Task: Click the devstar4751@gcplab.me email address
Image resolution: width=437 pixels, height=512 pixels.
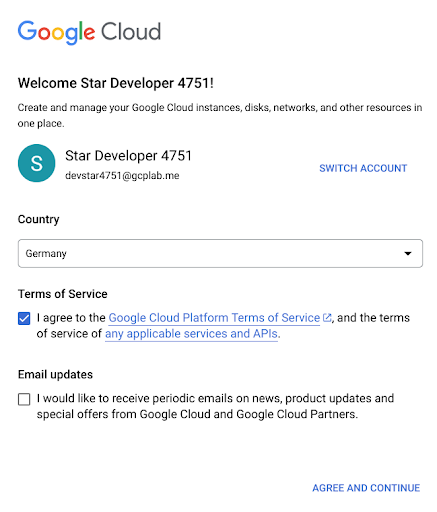Action: click(x=122, y=176)
